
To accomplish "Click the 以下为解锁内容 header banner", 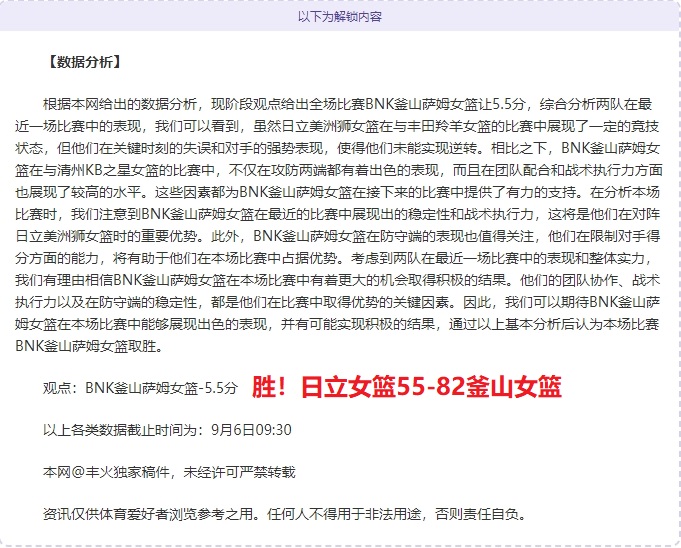I will click(340, 16).
